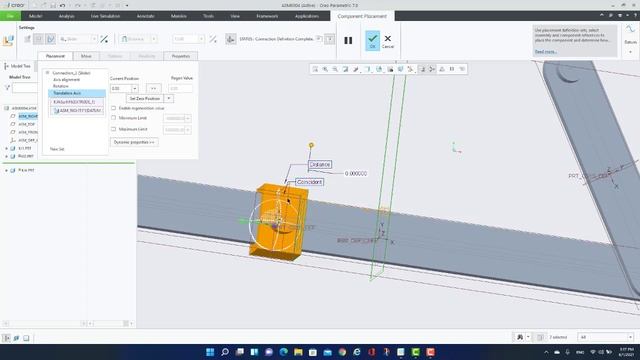Click the saved orientations icon in graphics toolbar

click(x=379, y=69)
